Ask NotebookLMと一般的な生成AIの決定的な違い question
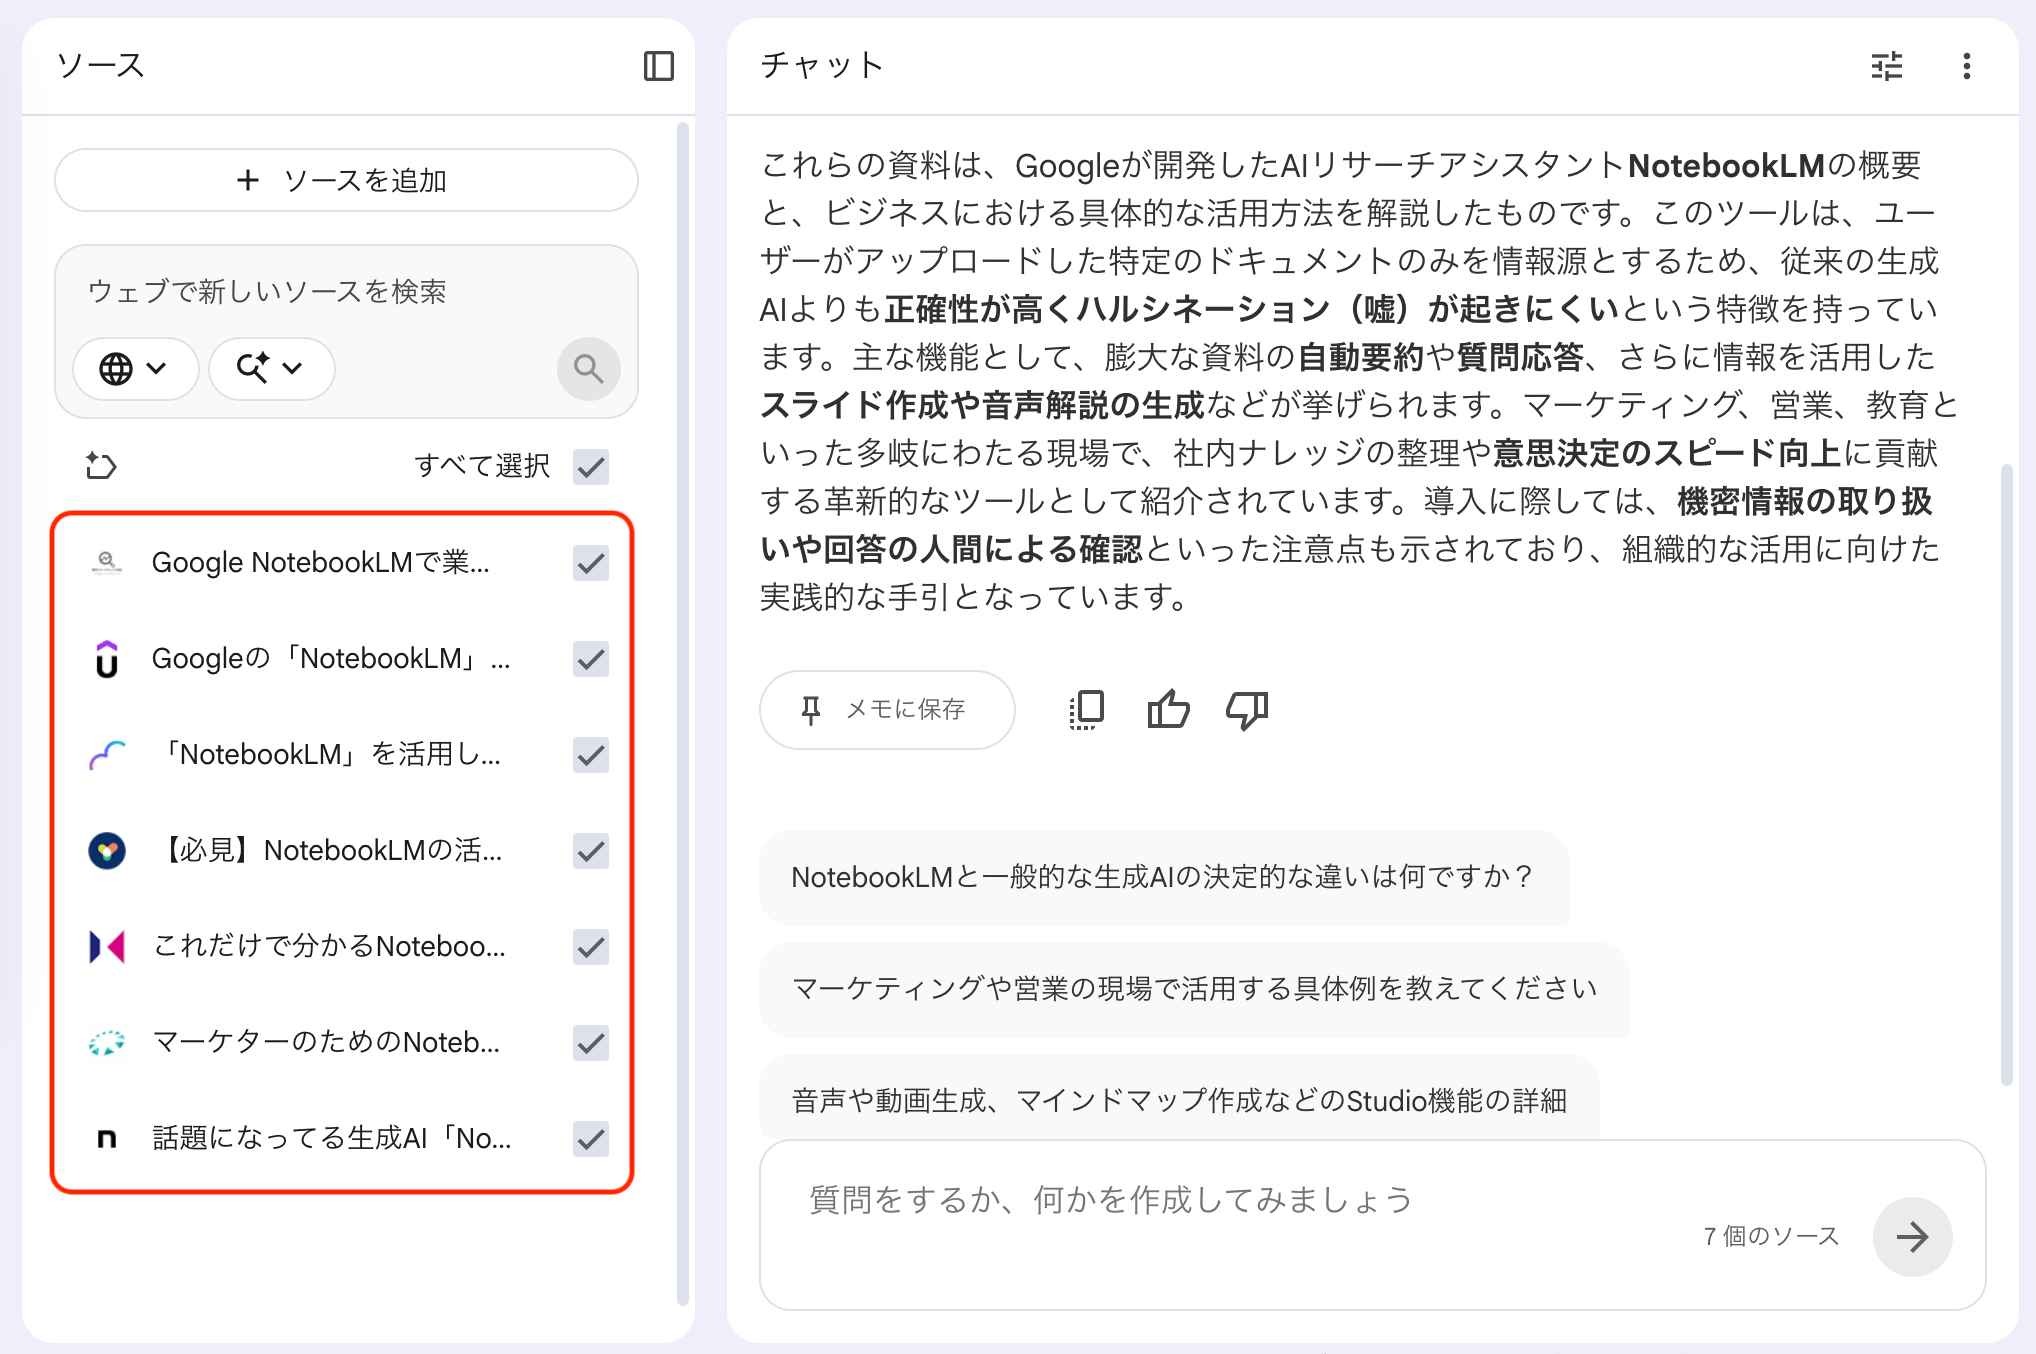2036x1354 pixels. [x=1164, y=877]
